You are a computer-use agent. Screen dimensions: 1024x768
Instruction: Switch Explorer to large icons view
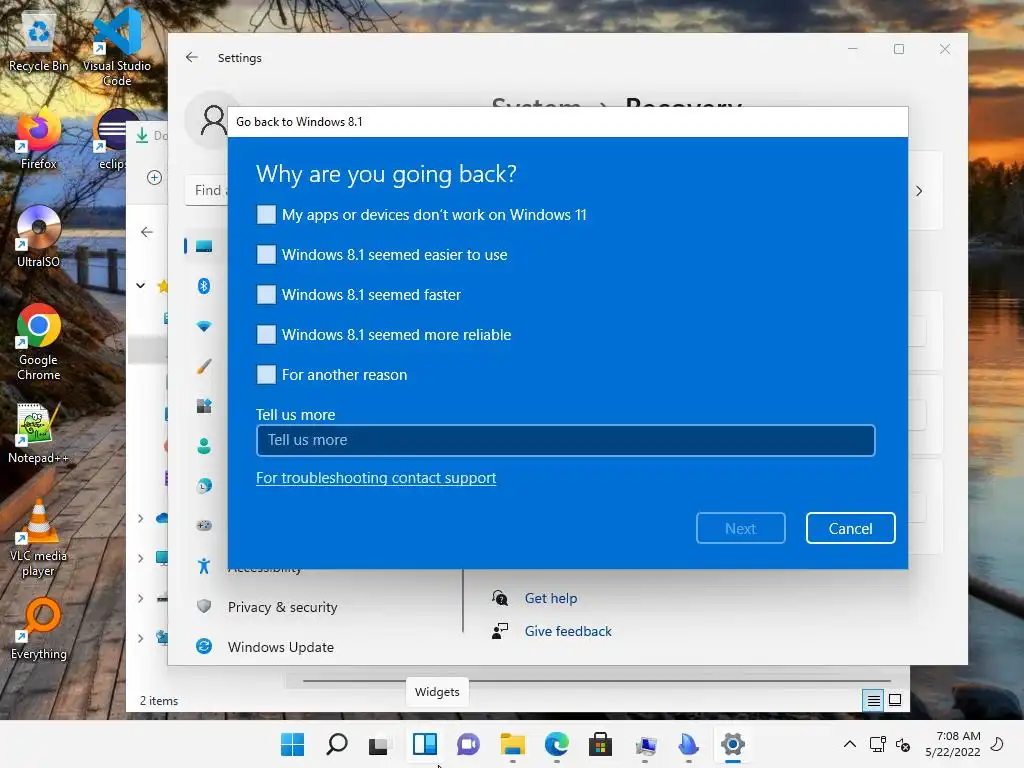(895, 701)
